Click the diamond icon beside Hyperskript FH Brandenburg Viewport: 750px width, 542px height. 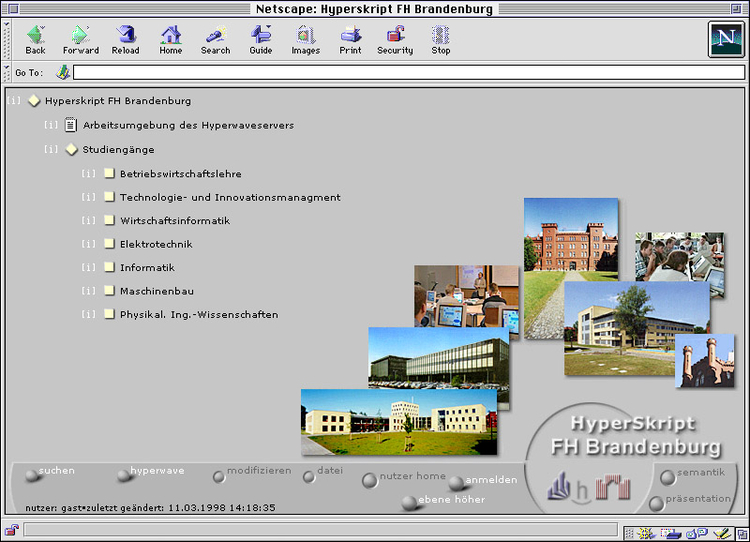point(33,101)
